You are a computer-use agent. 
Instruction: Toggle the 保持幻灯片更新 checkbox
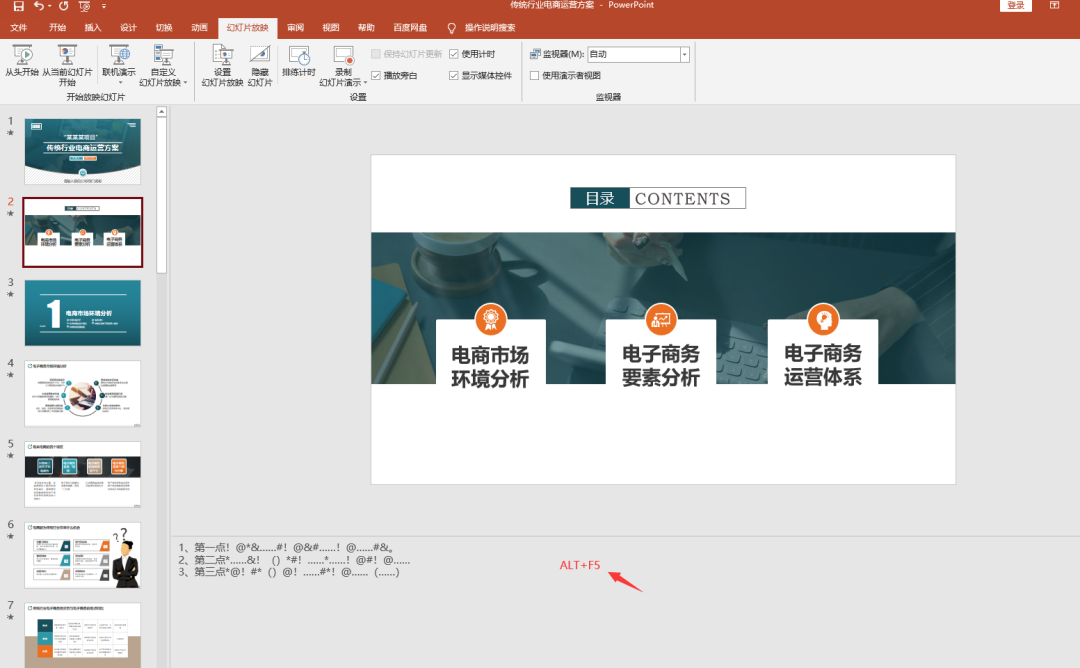(x=376, y=54)
